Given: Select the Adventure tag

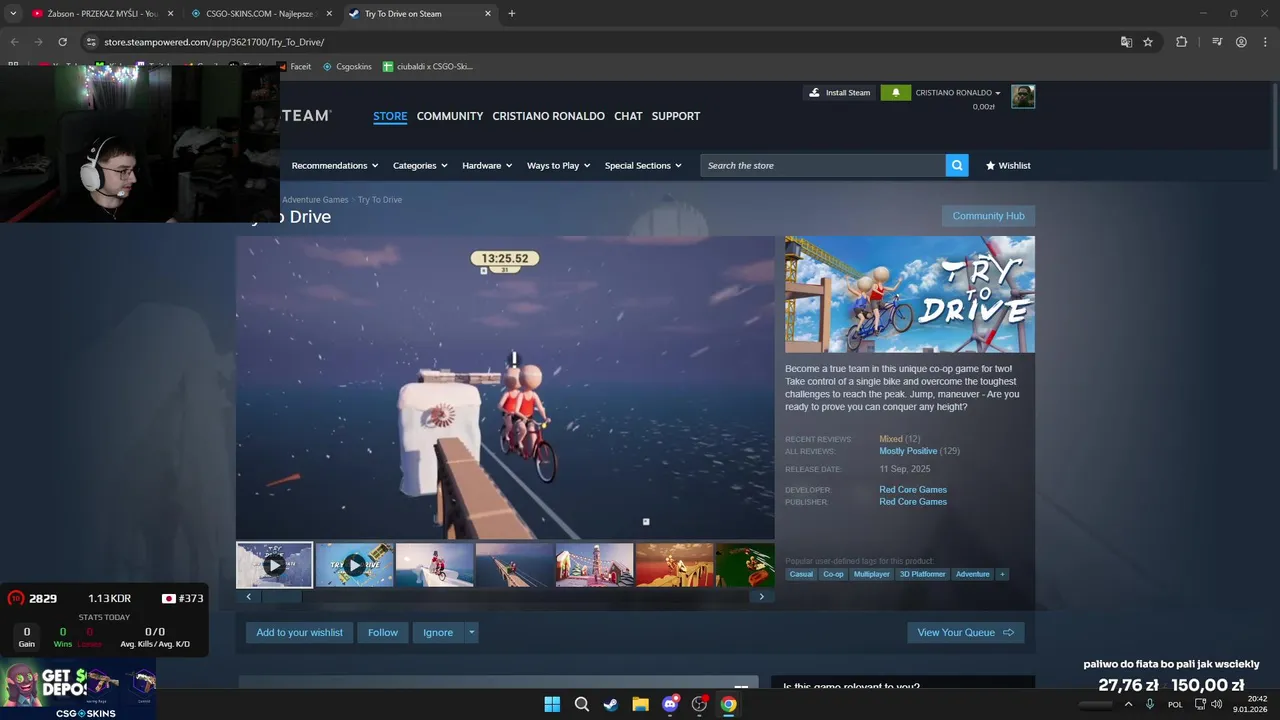Looking at the screenshot, I should [972, 574].
